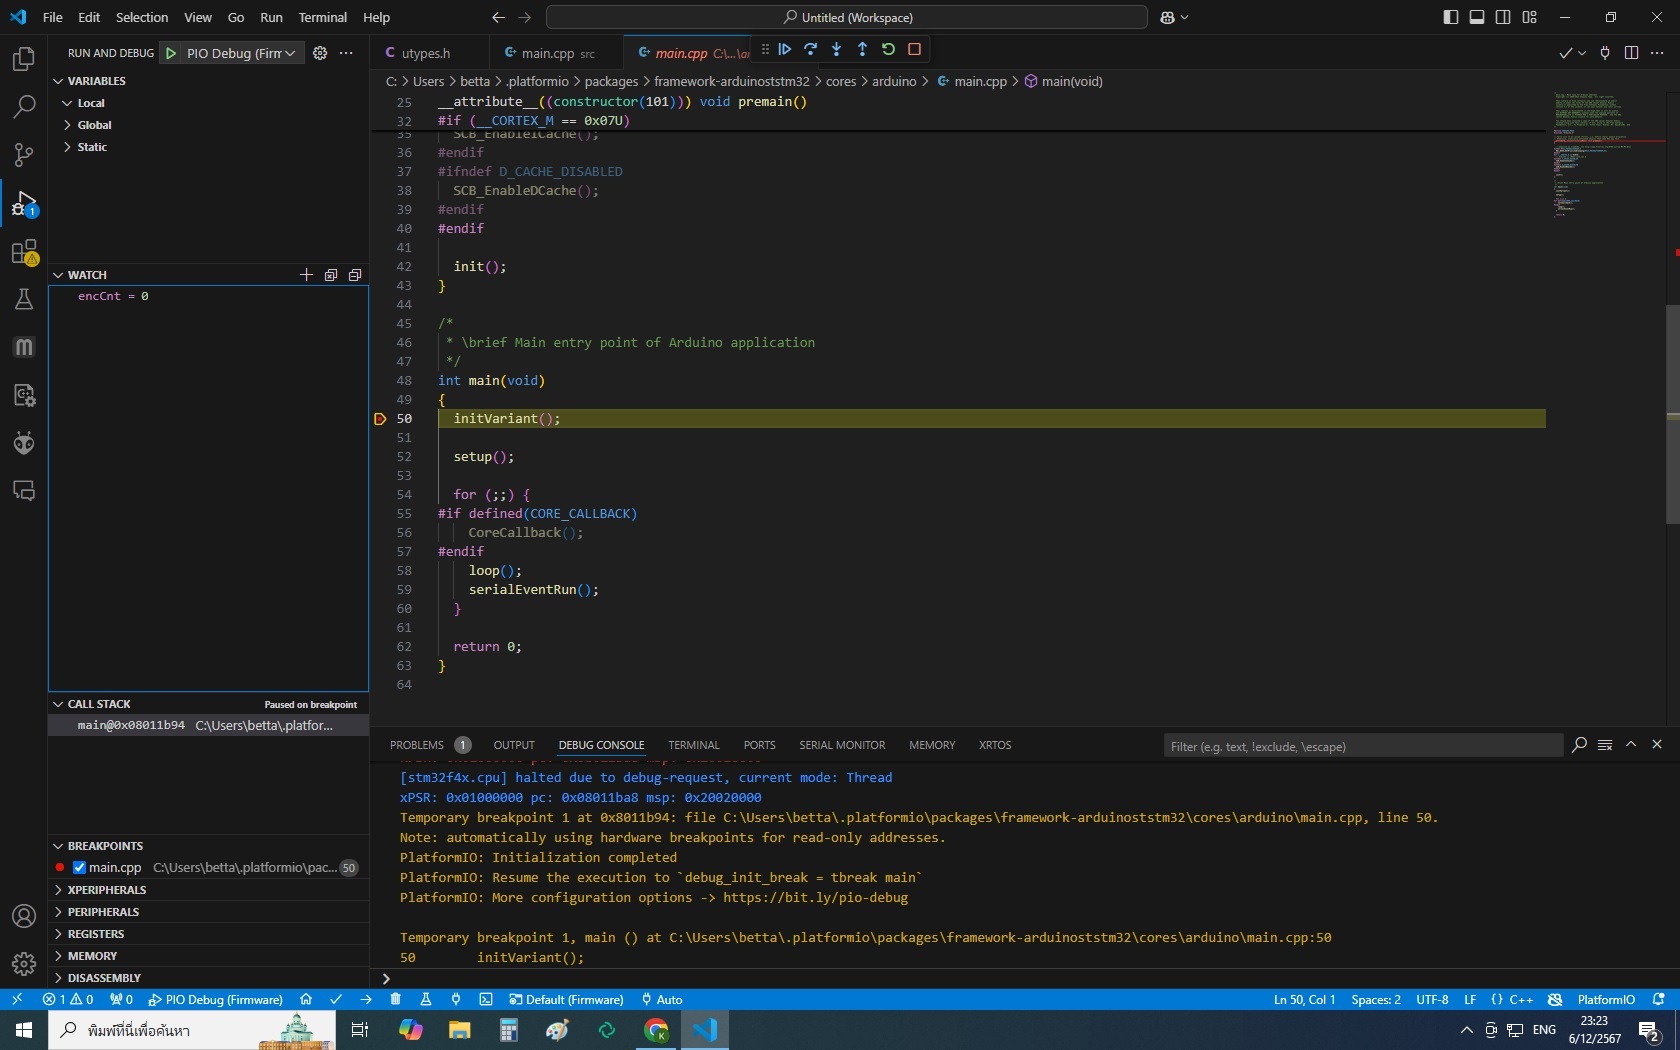The height and width of the screenshot is (1050, 1680).
Task: Stop the debug session
Action: pos(914,49)
